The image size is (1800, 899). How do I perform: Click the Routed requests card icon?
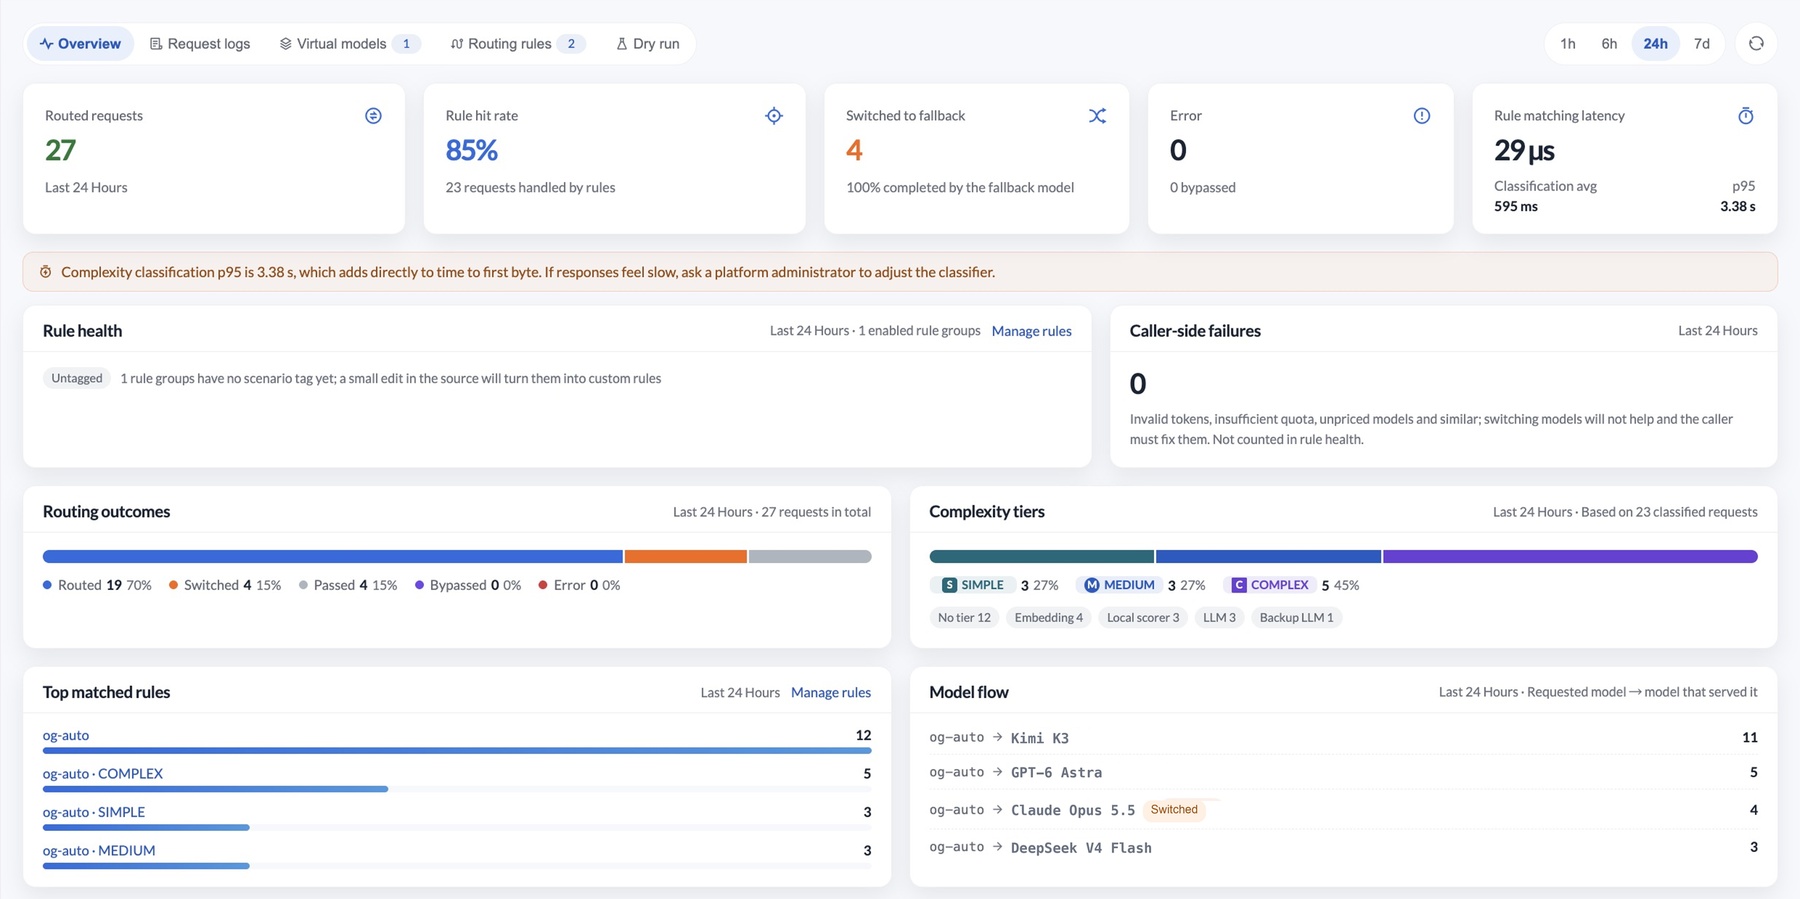point(373,116)
